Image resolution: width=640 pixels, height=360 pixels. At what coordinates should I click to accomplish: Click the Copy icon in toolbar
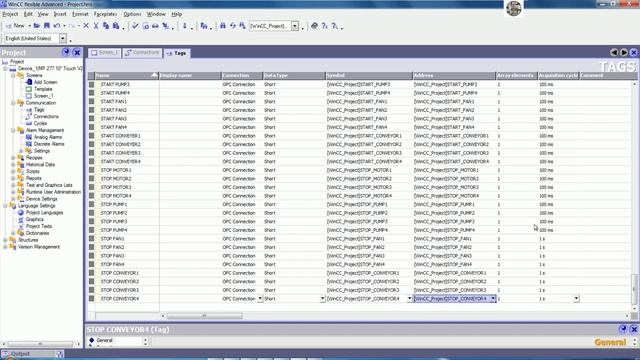pyautogui.click(x=106, y=26)
